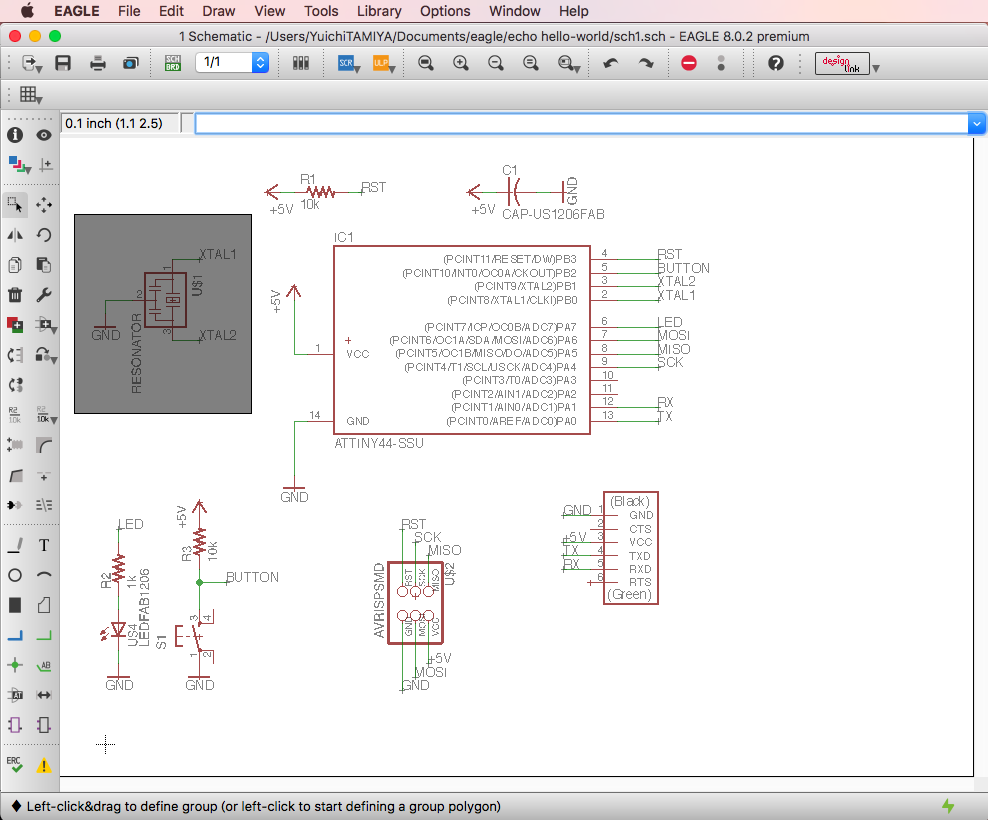Select the Delete trash tool
The height and width of the screenshot is (820, 988).
click(x=15, y=294)
